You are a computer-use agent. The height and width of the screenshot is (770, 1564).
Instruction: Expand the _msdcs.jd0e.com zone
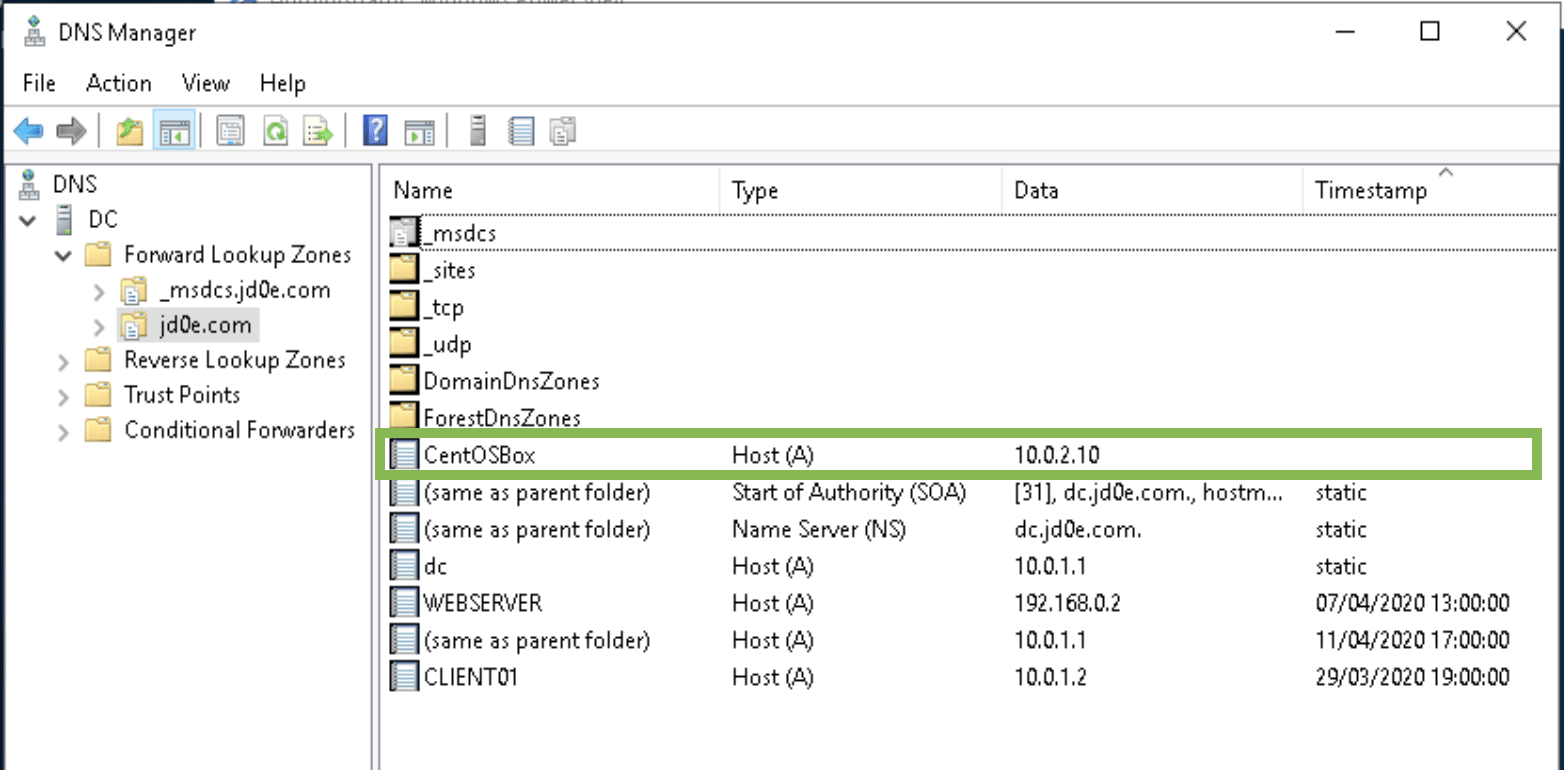coord(97,290)
